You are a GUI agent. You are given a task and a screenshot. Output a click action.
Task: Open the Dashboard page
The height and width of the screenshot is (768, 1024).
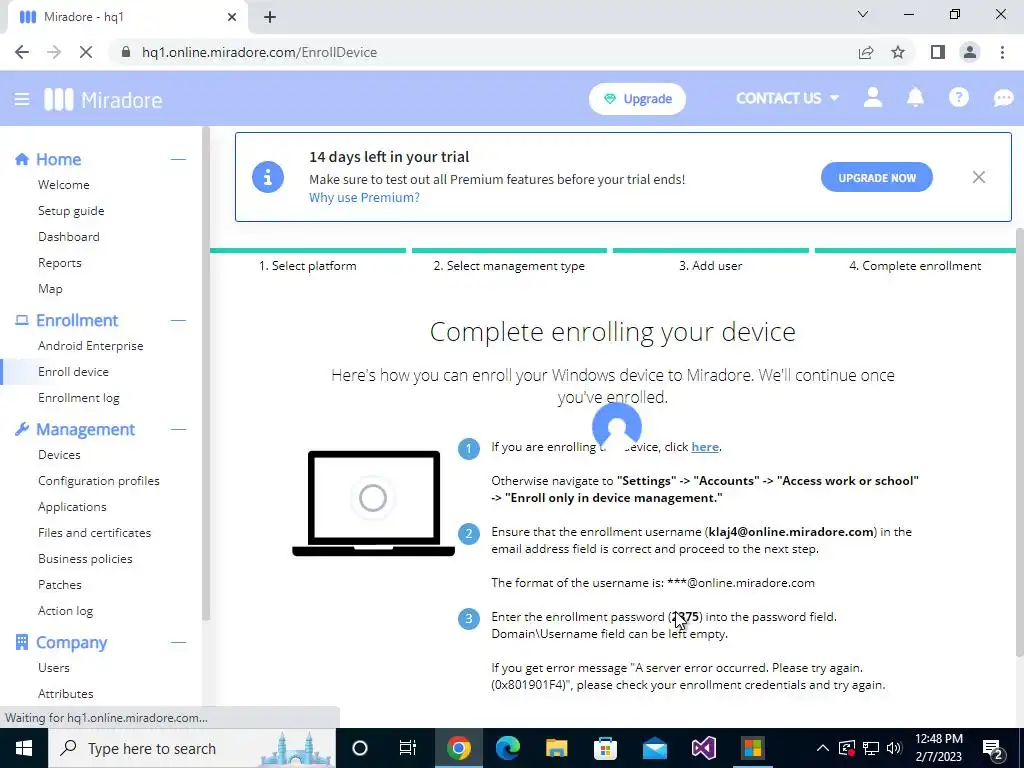(x=69, y=236)
